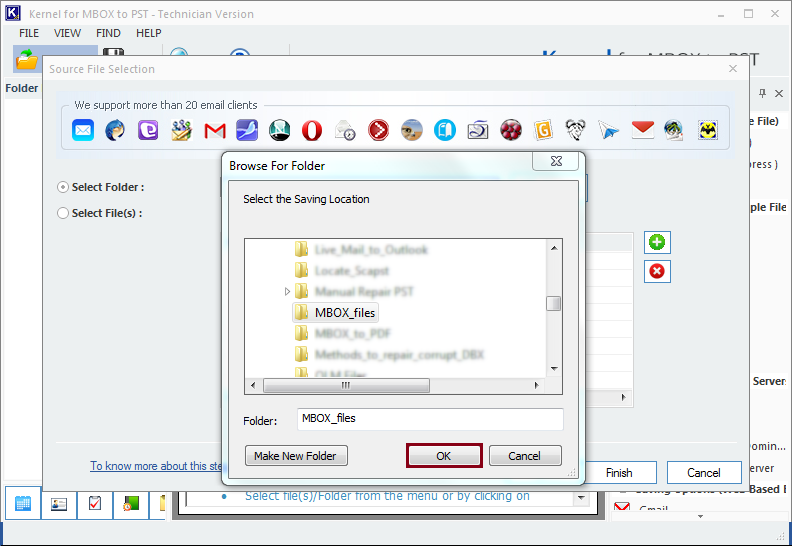Click the folder tree's down scroll arrow
The width and height of the screenshot is (792, 546).
point(554,369)
